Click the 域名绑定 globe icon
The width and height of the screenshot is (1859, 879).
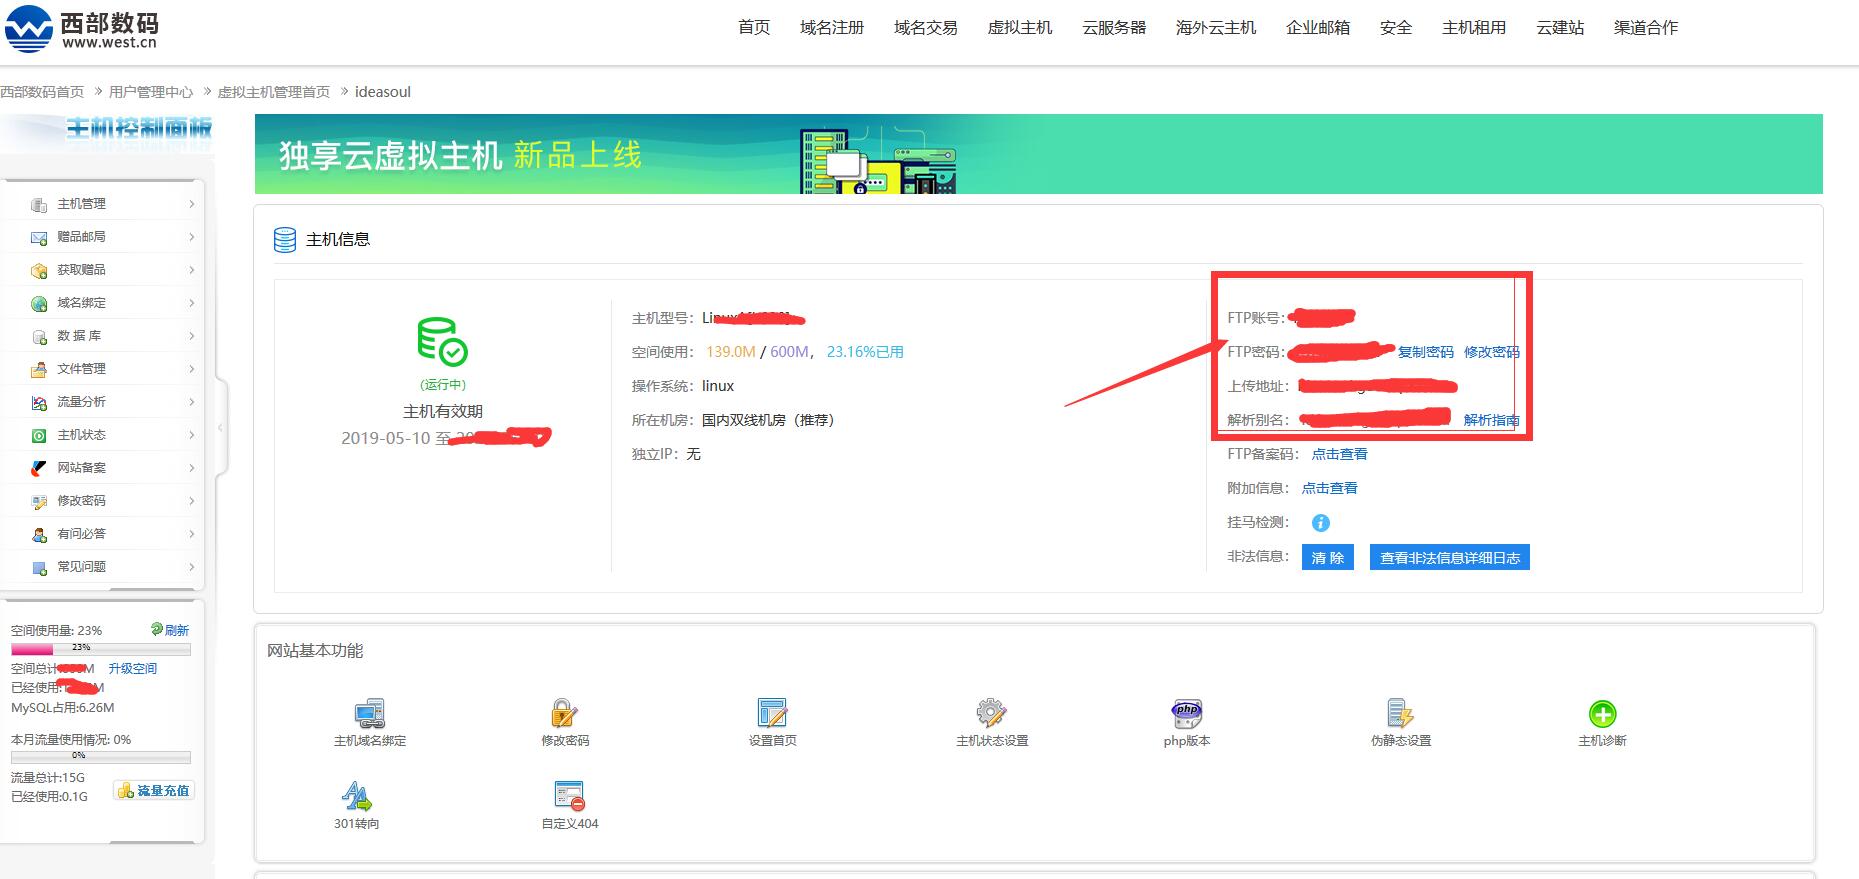click(39, 303)
